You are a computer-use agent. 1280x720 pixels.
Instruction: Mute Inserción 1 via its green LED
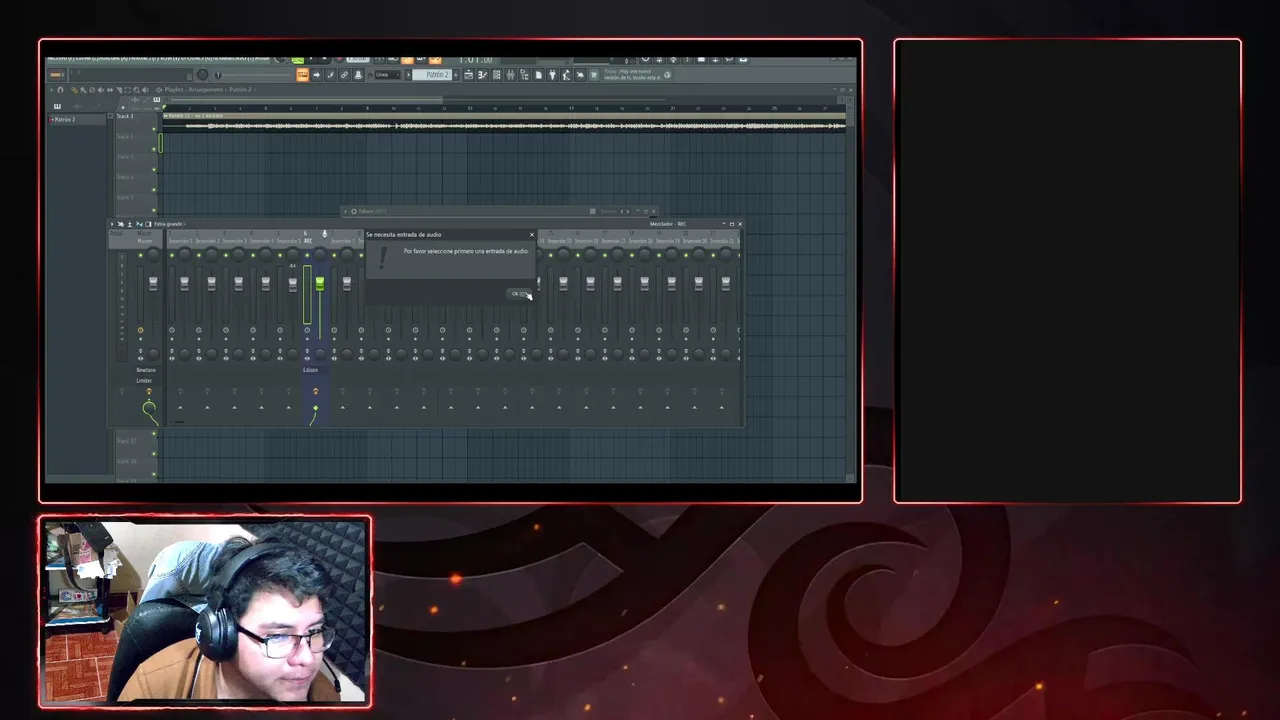[172, 255]
